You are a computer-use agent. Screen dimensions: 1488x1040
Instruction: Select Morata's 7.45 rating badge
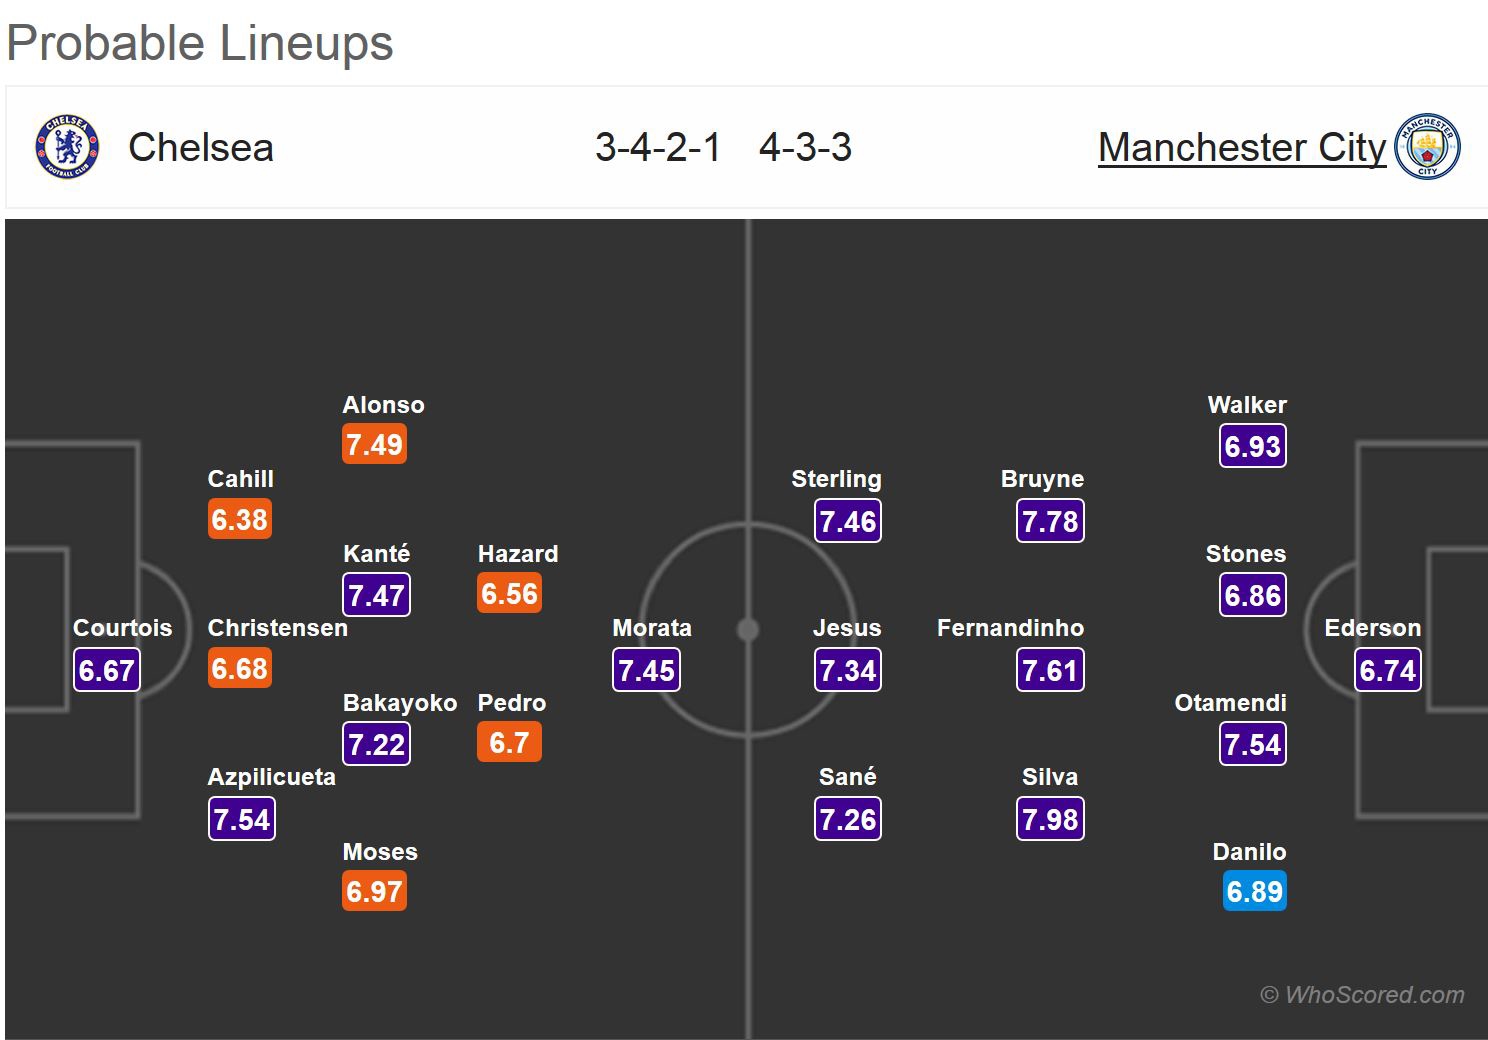click(x=646, y=670)
